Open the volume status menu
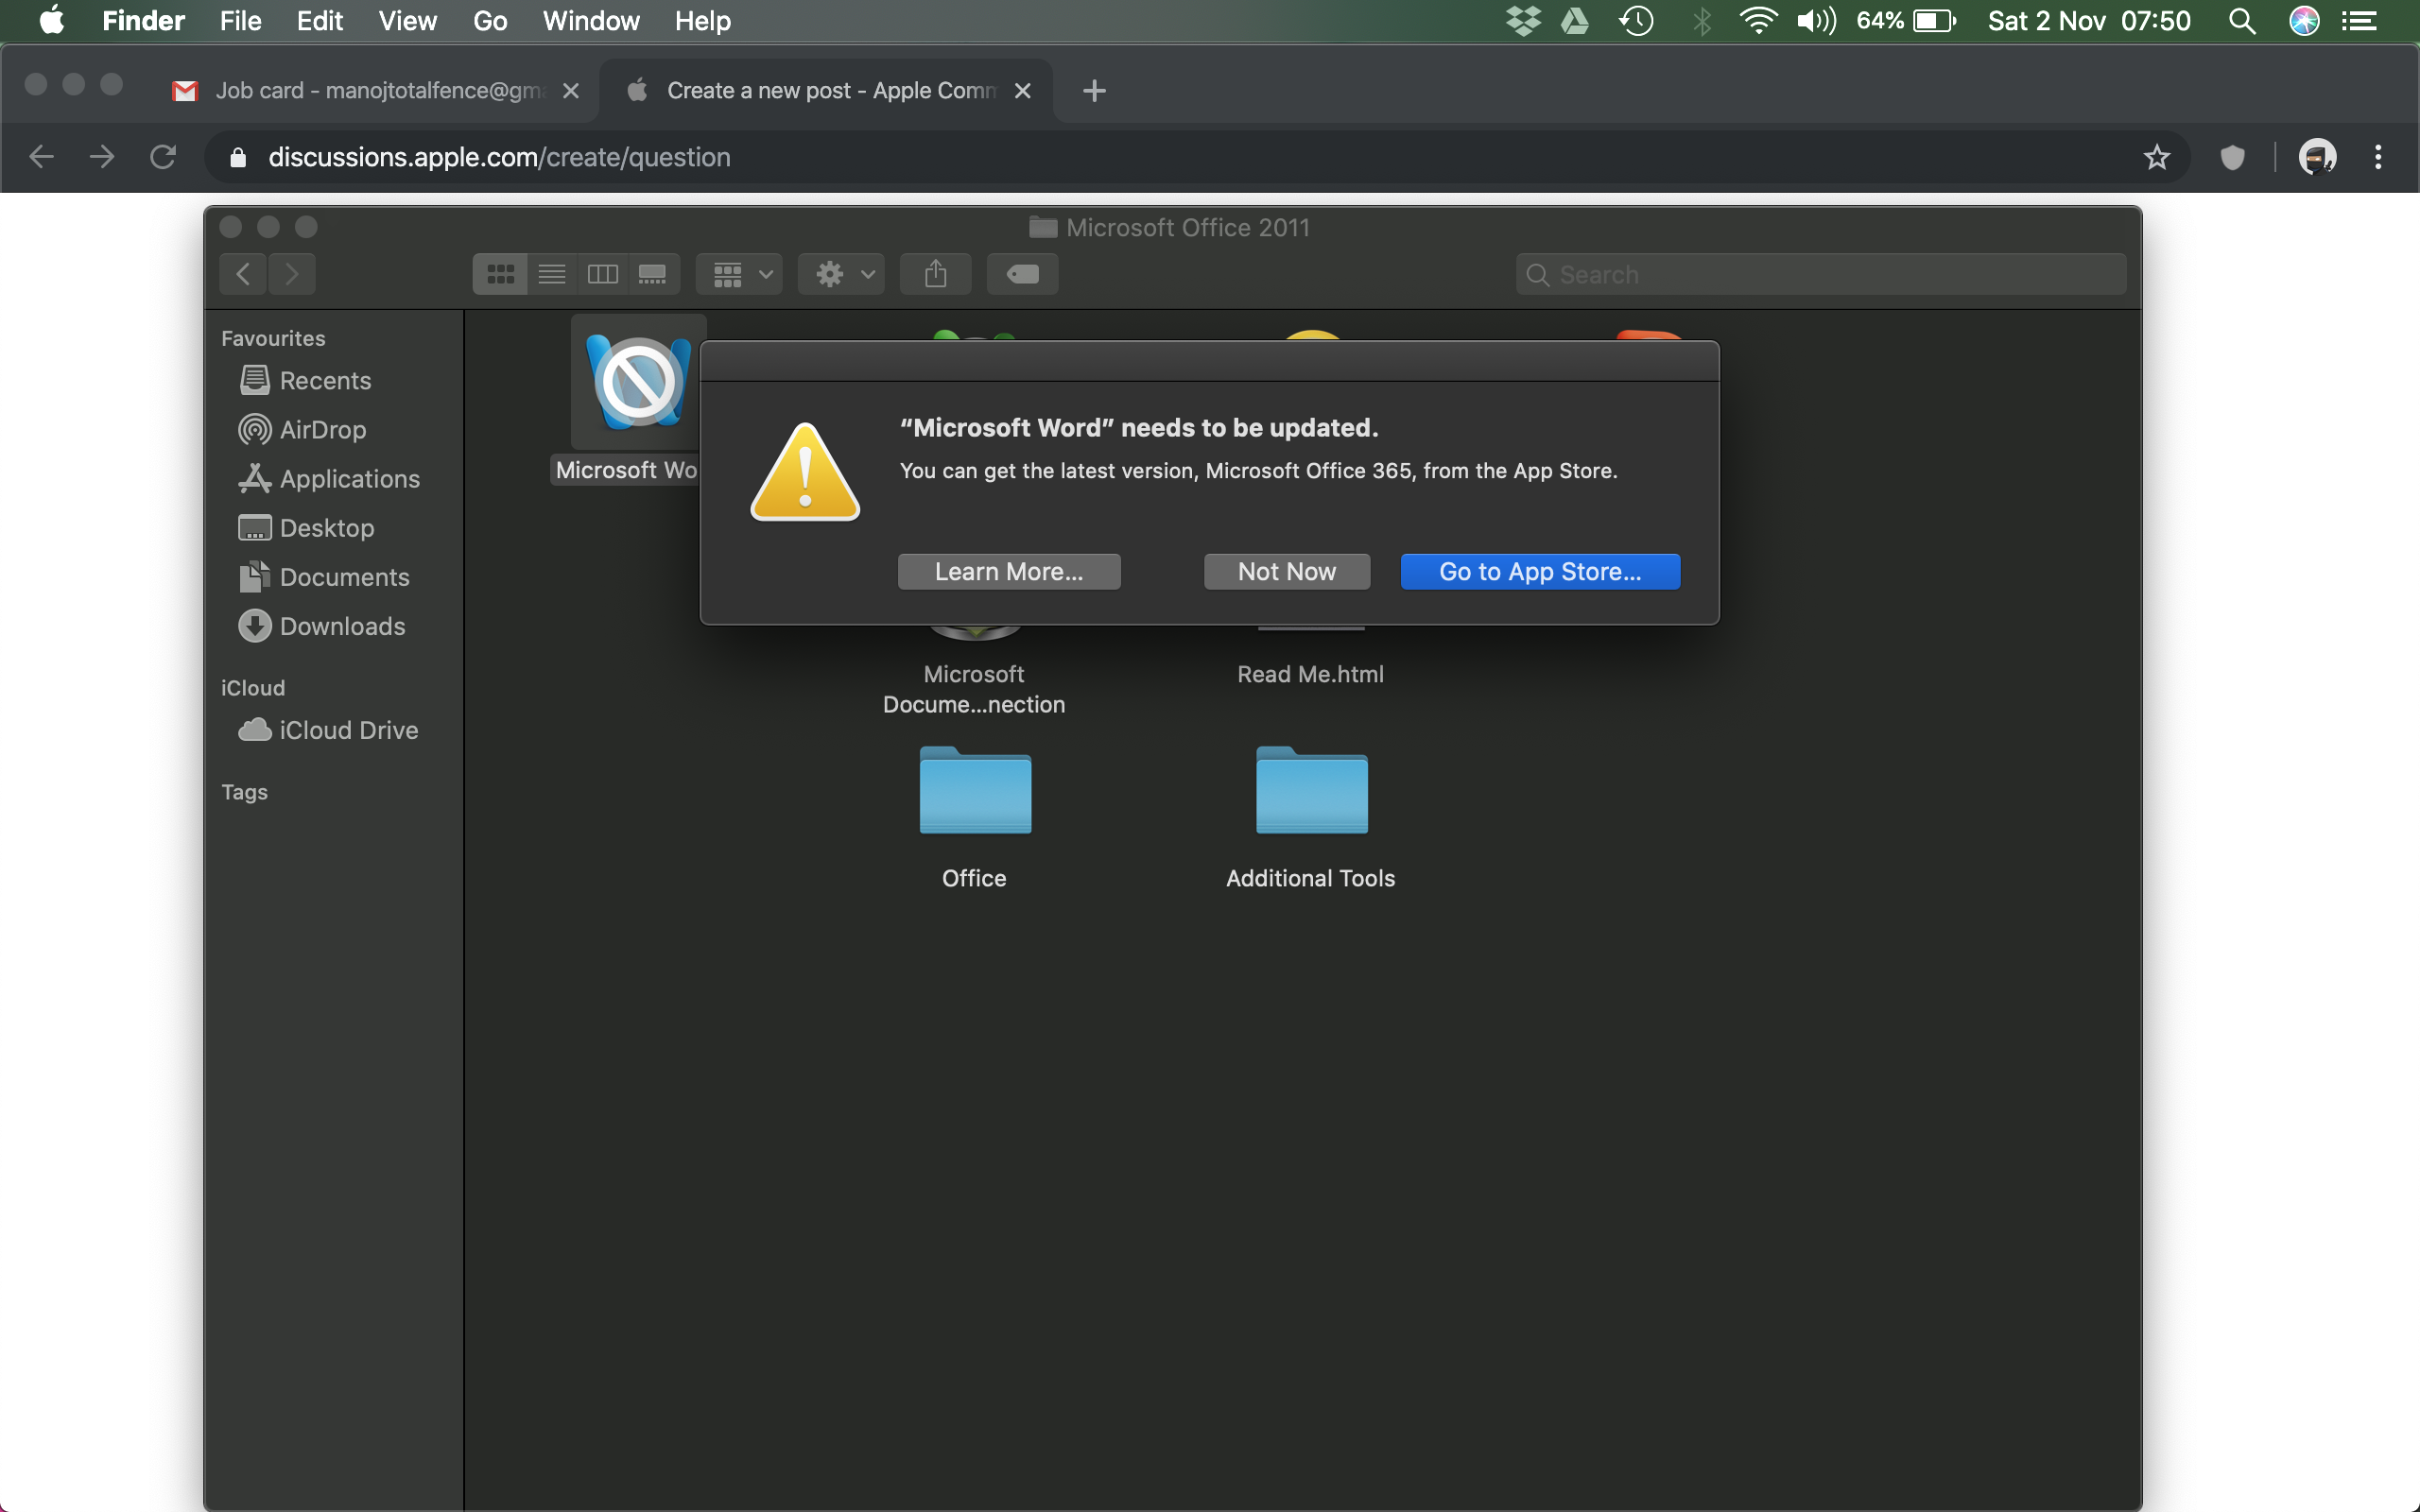 pyautogui.click(x=1815, y=21)
